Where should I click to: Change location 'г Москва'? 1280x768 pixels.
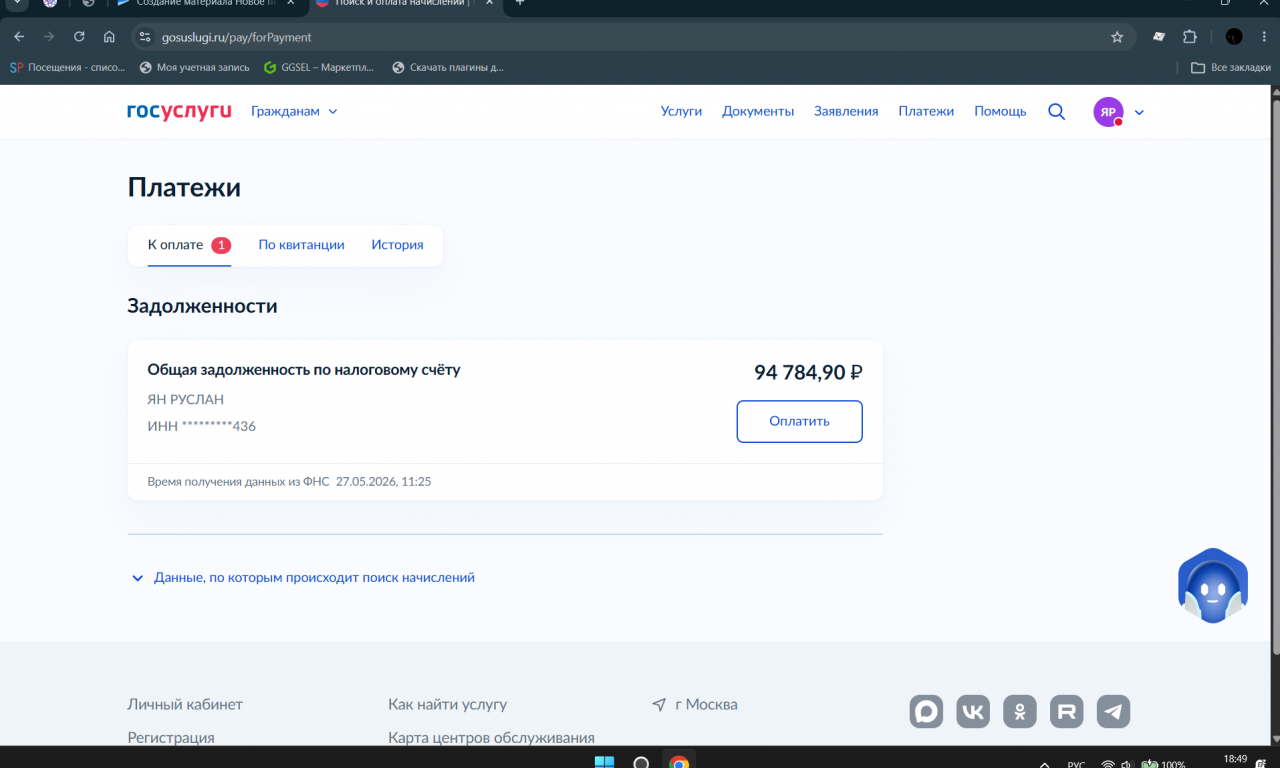[695, 704]
